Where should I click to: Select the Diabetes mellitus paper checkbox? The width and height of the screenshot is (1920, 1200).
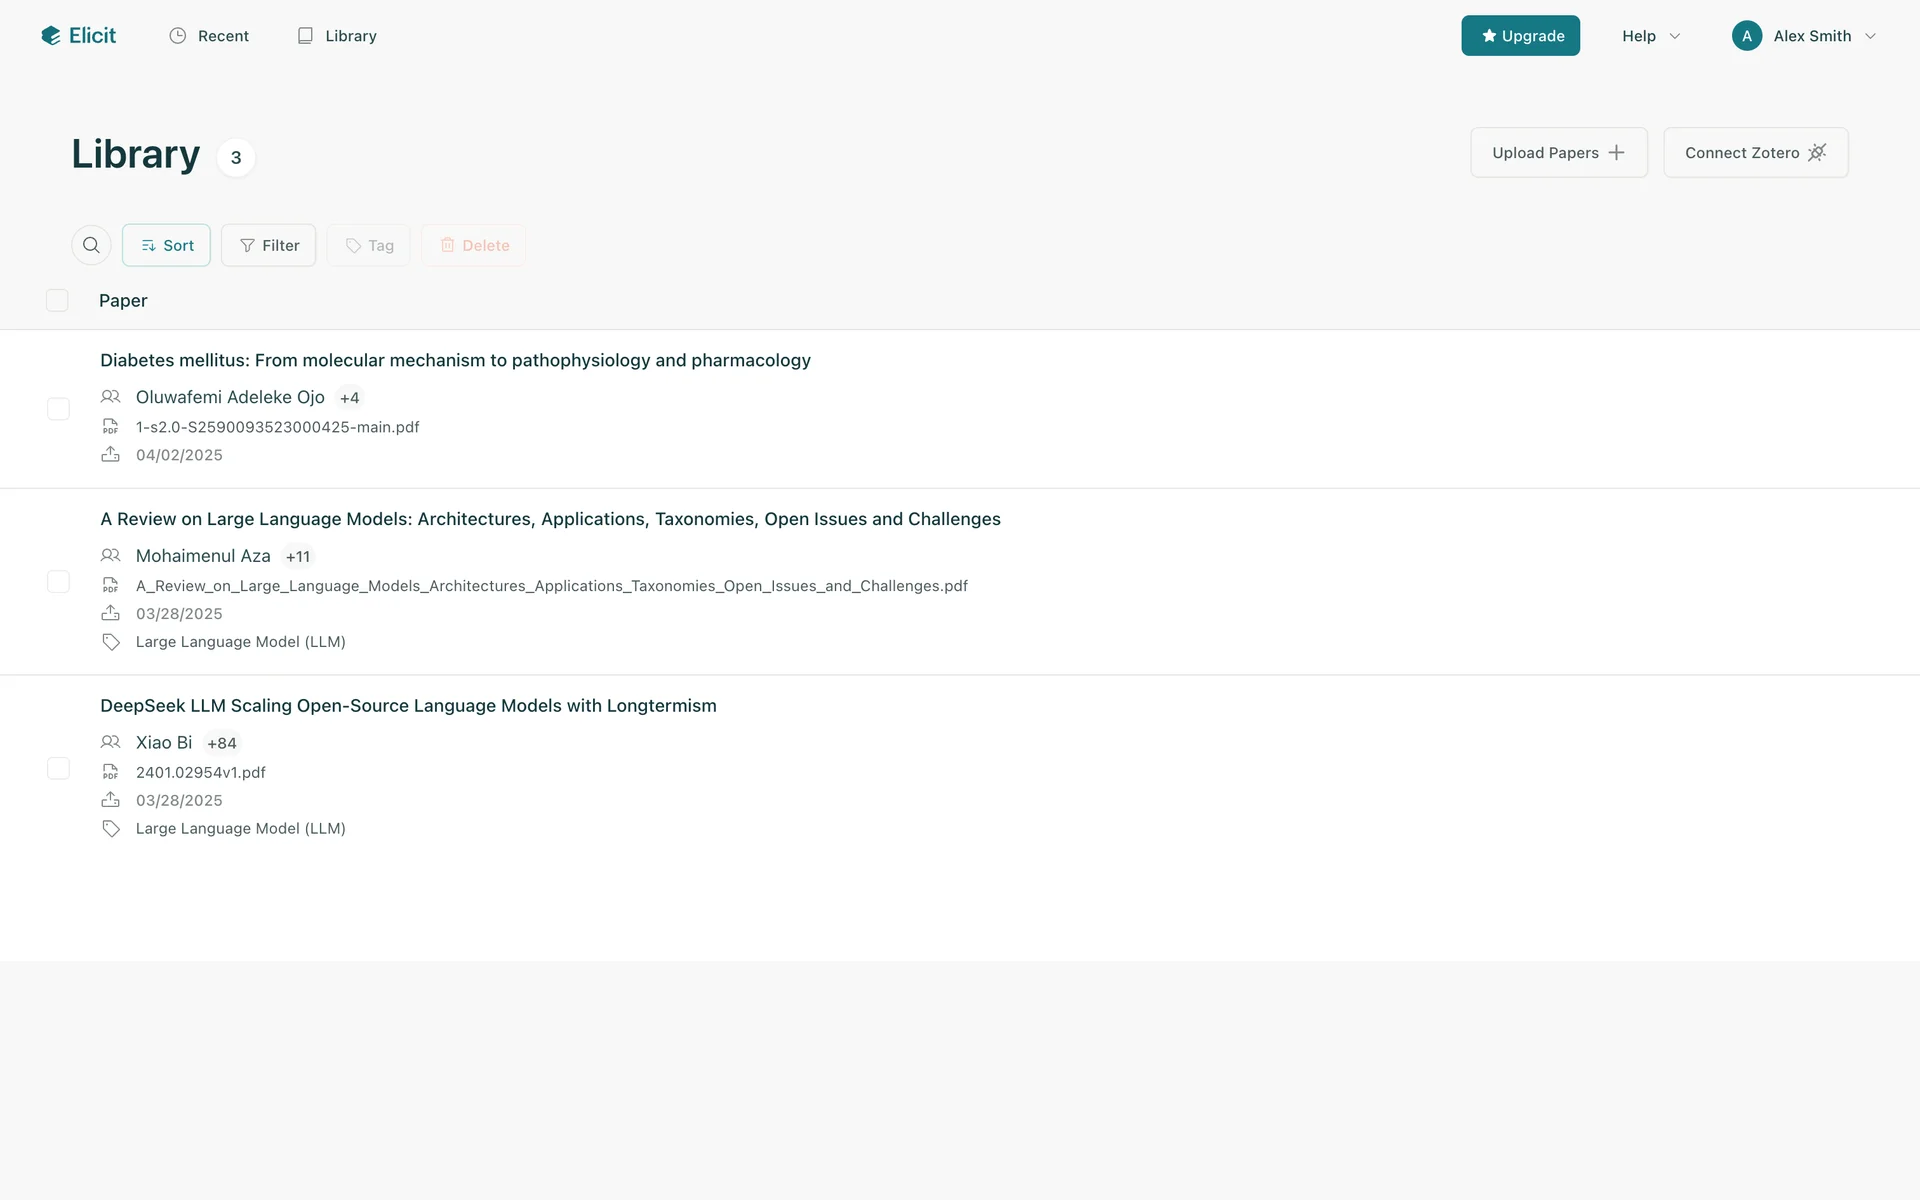pyautogui.click(x=58, y=409)
